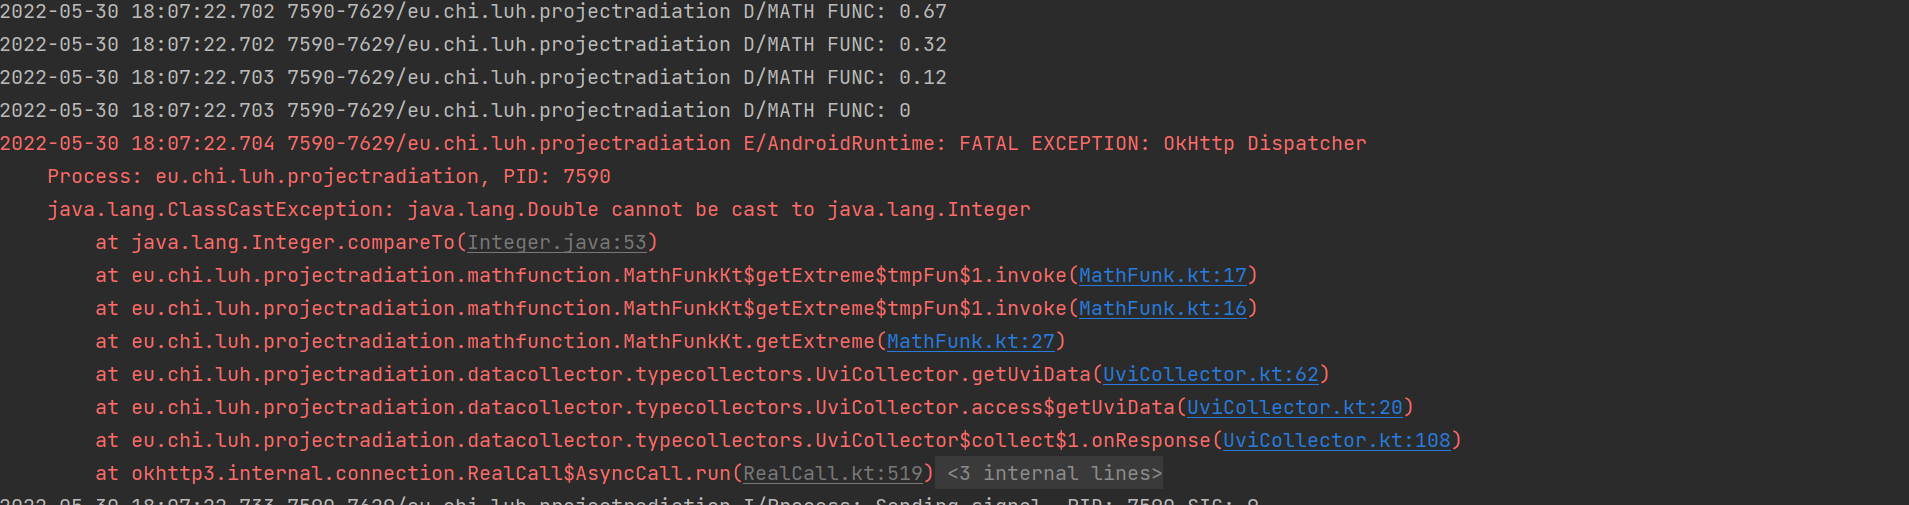Open the MathFunk.kt:16 source link

point(1163,308)
